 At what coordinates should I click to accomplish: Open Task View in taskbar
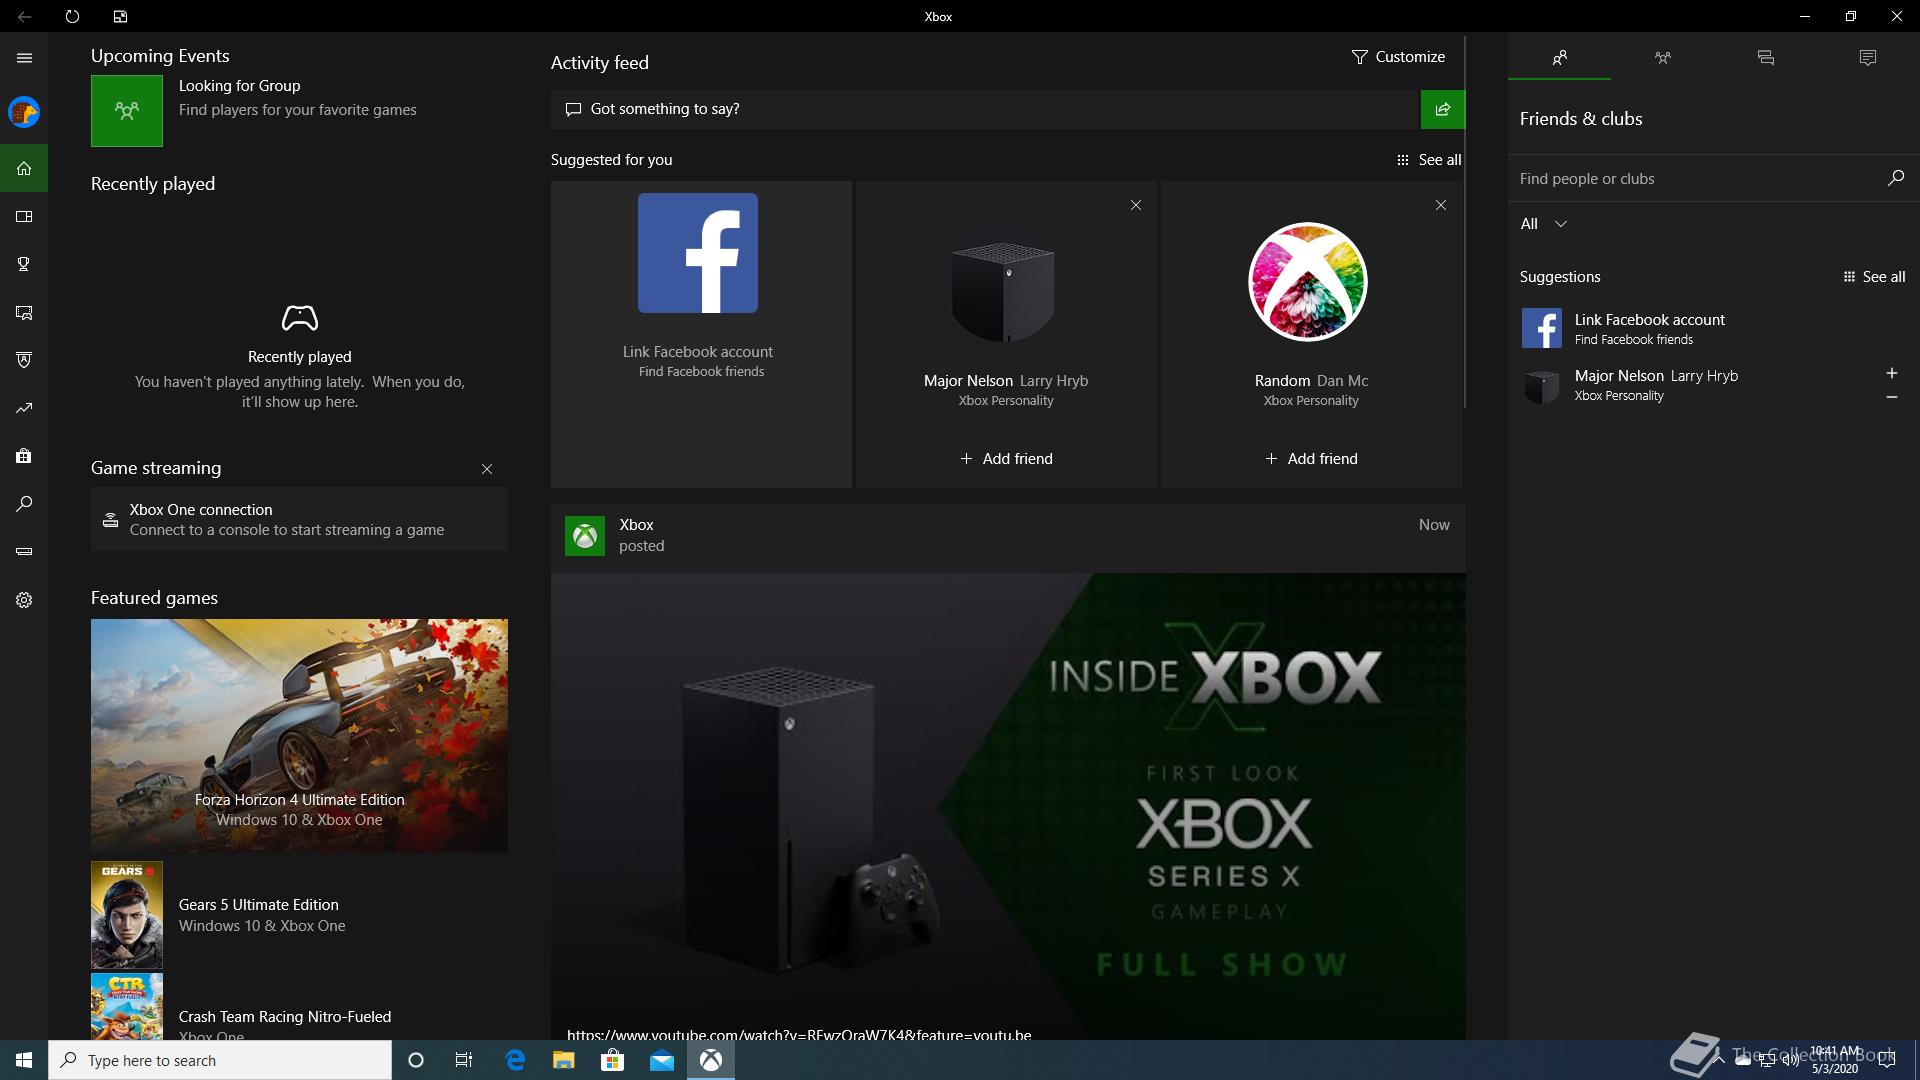(464, 1060)
